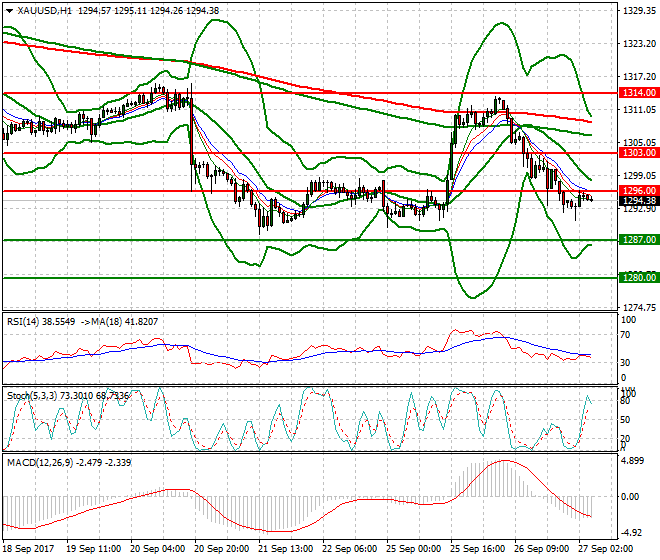The width and height of the screenshot is (660, 560).
Task: Click the 30 level on RSI scale
Action: [625, 363]
